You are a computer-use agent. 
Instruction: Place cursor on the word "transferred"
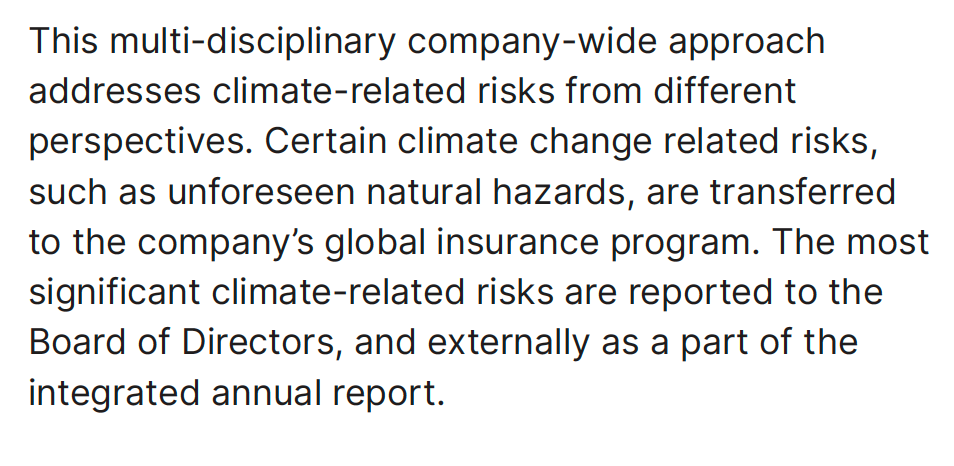click(802, 191)
